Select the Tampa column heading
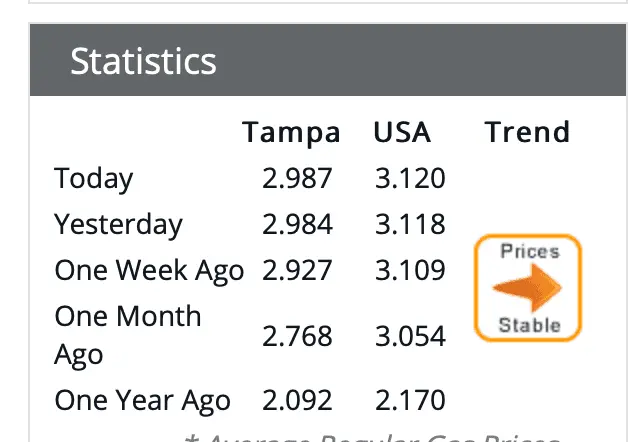The image size is (628, 442). tap(291, 133)
